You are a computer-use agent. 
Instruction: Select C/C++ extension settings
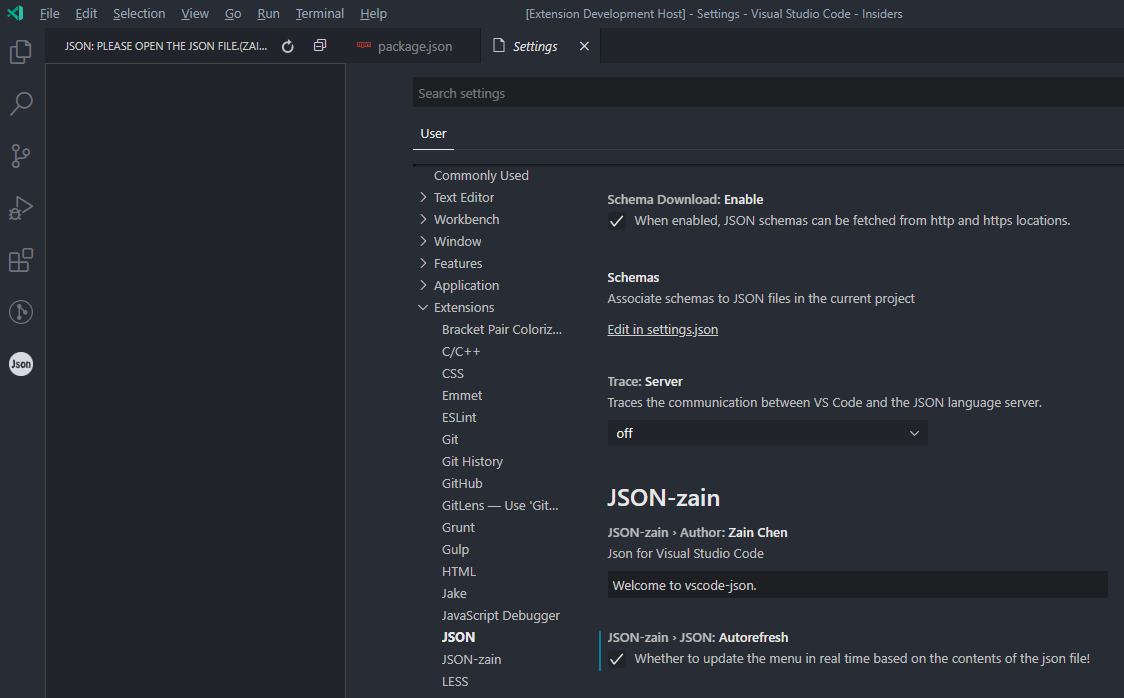point(461,352)
